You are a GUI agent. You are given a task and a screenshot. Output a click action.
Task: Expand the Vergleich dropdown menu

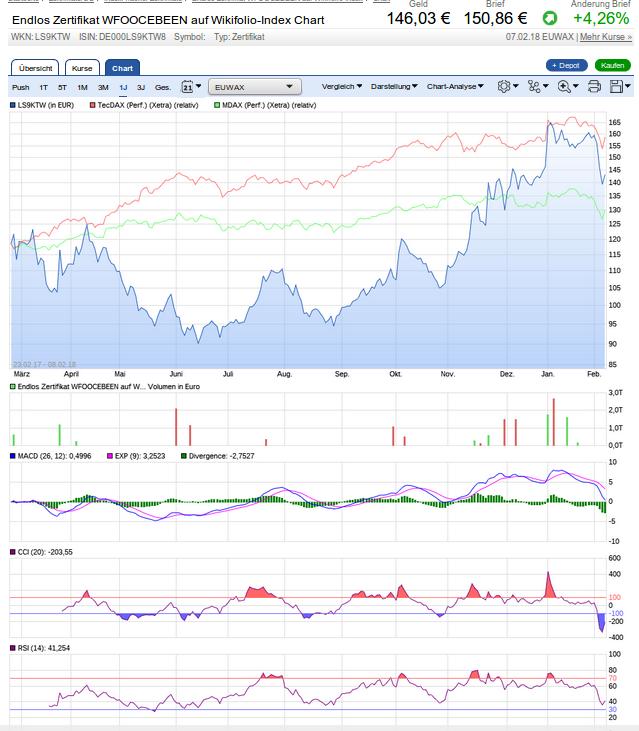click(345, 87)
